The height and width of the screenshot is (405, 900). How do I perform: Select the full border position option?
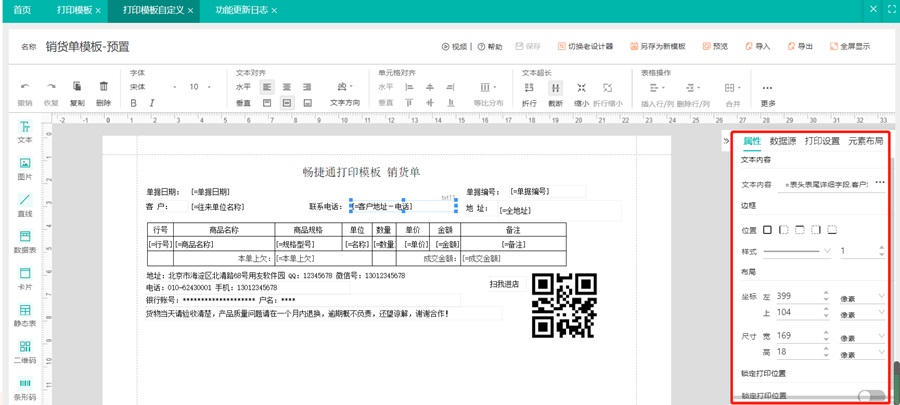point(768,230)
